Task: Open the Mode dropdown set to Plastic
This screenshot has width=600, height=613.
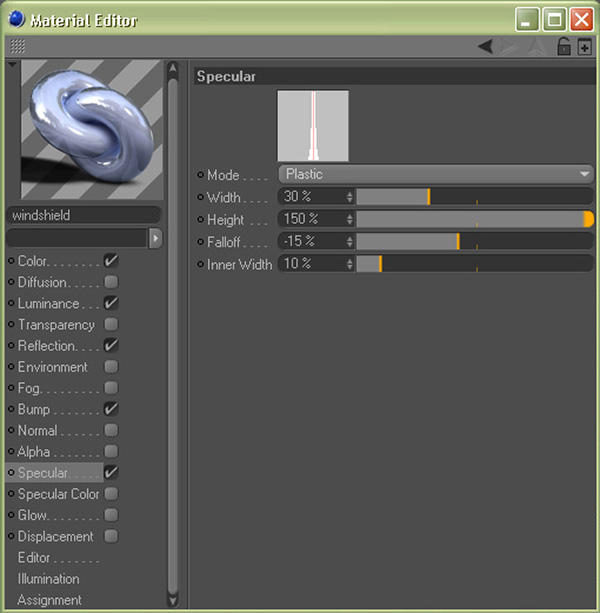Action: [435, 174]
